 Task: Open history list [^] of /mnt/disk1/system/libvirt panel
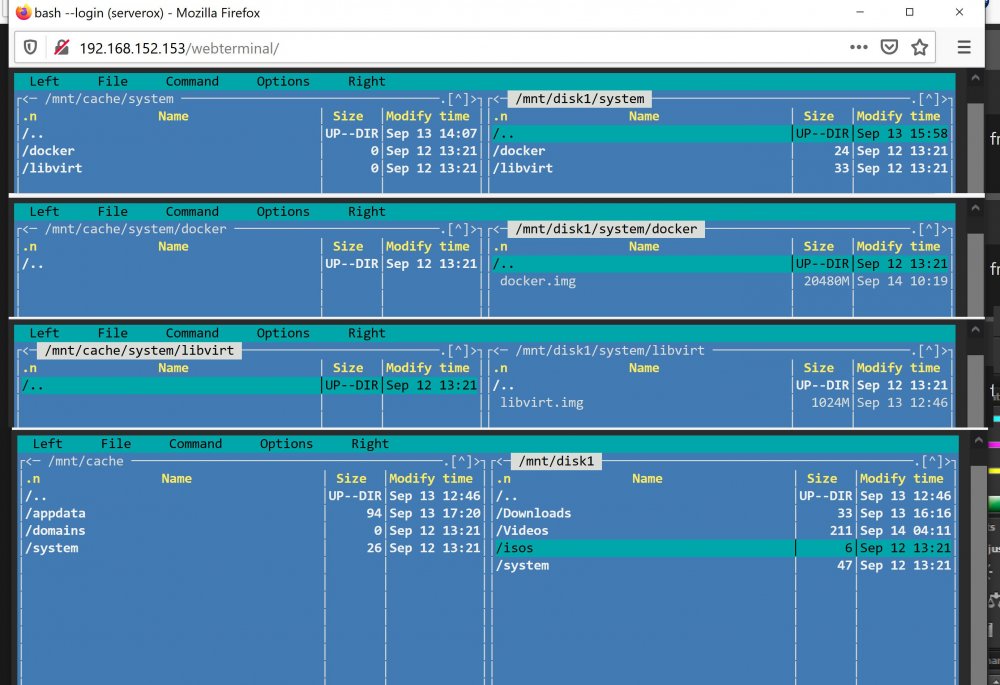(x=929, y=351)
